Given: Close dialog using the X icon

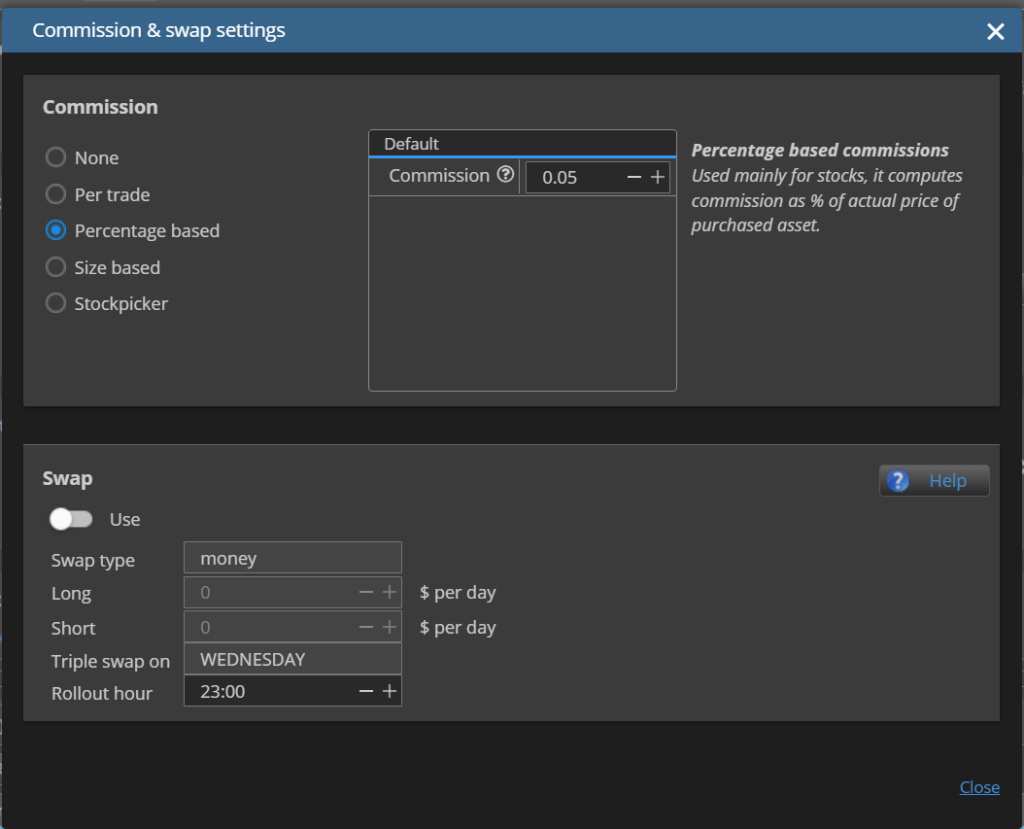Looking at the screenshot, I should [995, 31].
